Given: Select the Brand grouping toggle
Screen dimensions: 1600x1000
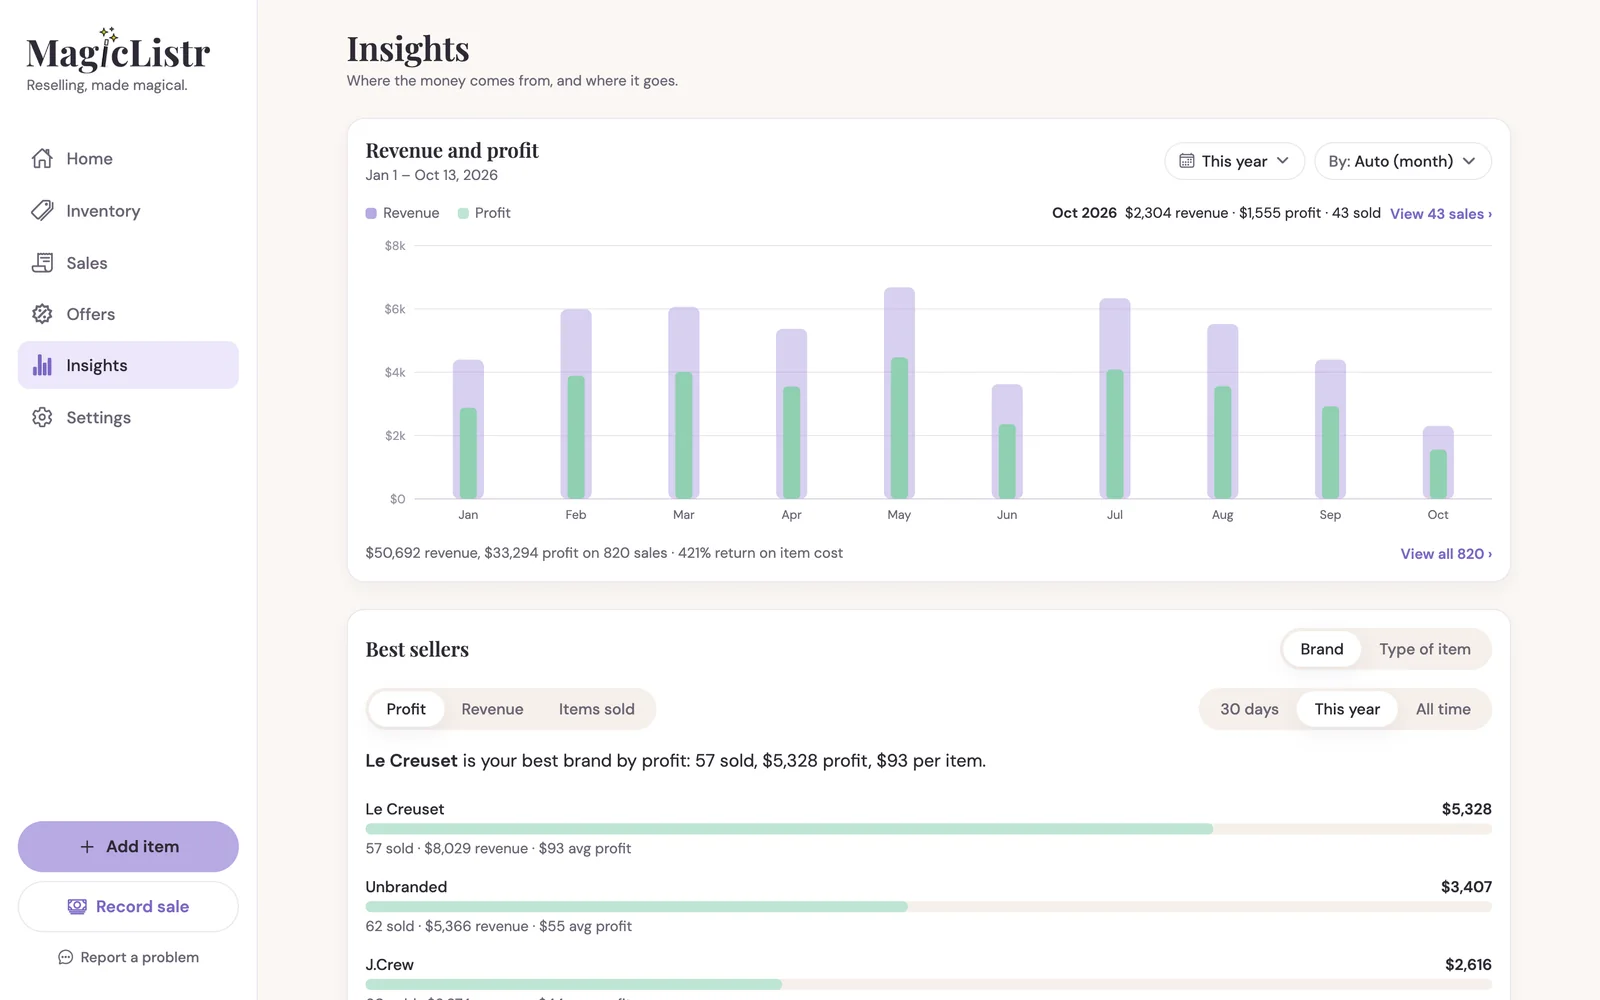Looking at the screenshot, I should pyautogui.click(x=1322, y=649).
